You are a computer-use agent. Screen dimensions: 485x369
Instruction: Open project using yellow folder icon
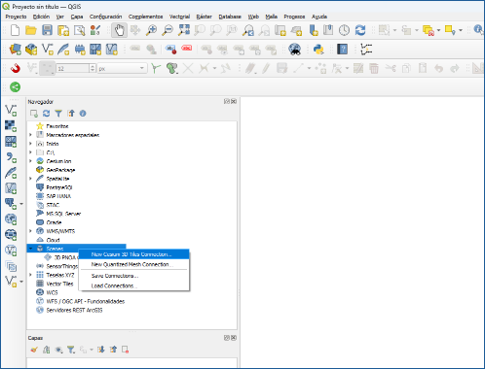click(x=31, y=31)
